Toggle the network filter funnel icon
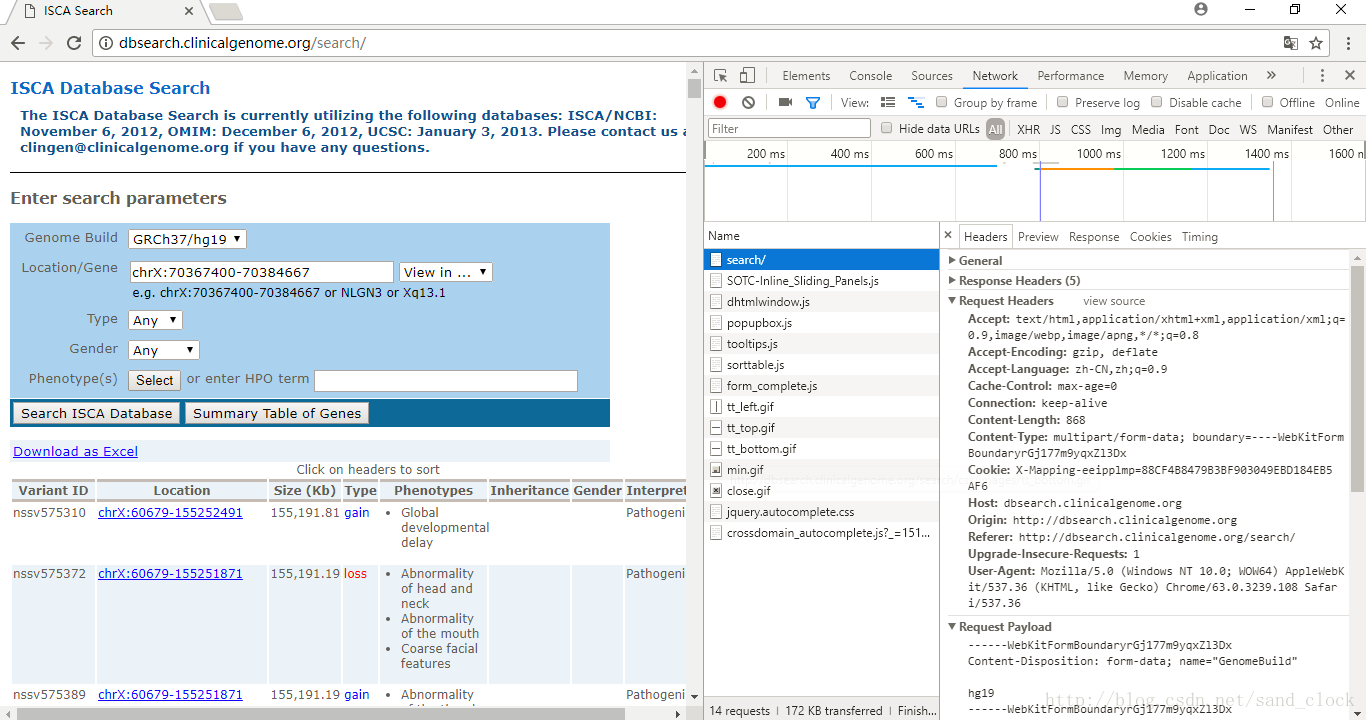Image resolution: width=1366 pixels, height=720 pixels. [x=813, y=102]
